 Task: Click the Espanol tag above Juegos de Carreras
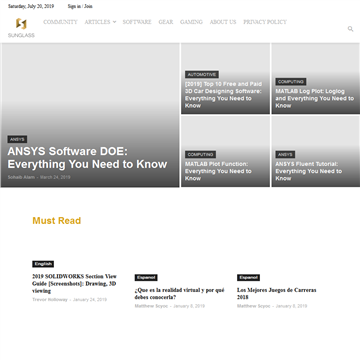pos(248,277)
